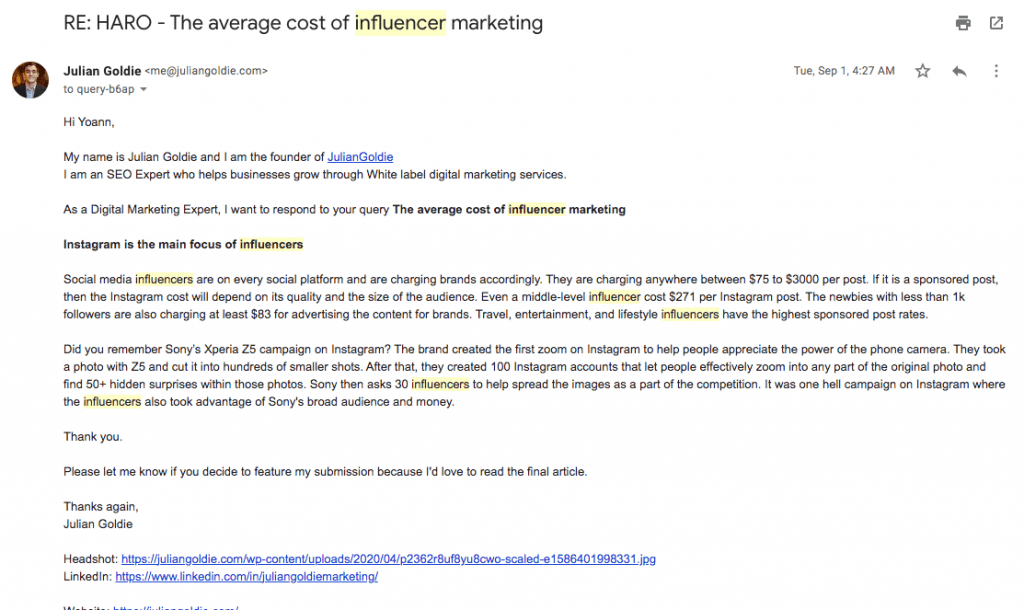This screenshot has height=610, width=1024.
Task: Open the Headshot jpg URL link
Action: coord(388,559)
